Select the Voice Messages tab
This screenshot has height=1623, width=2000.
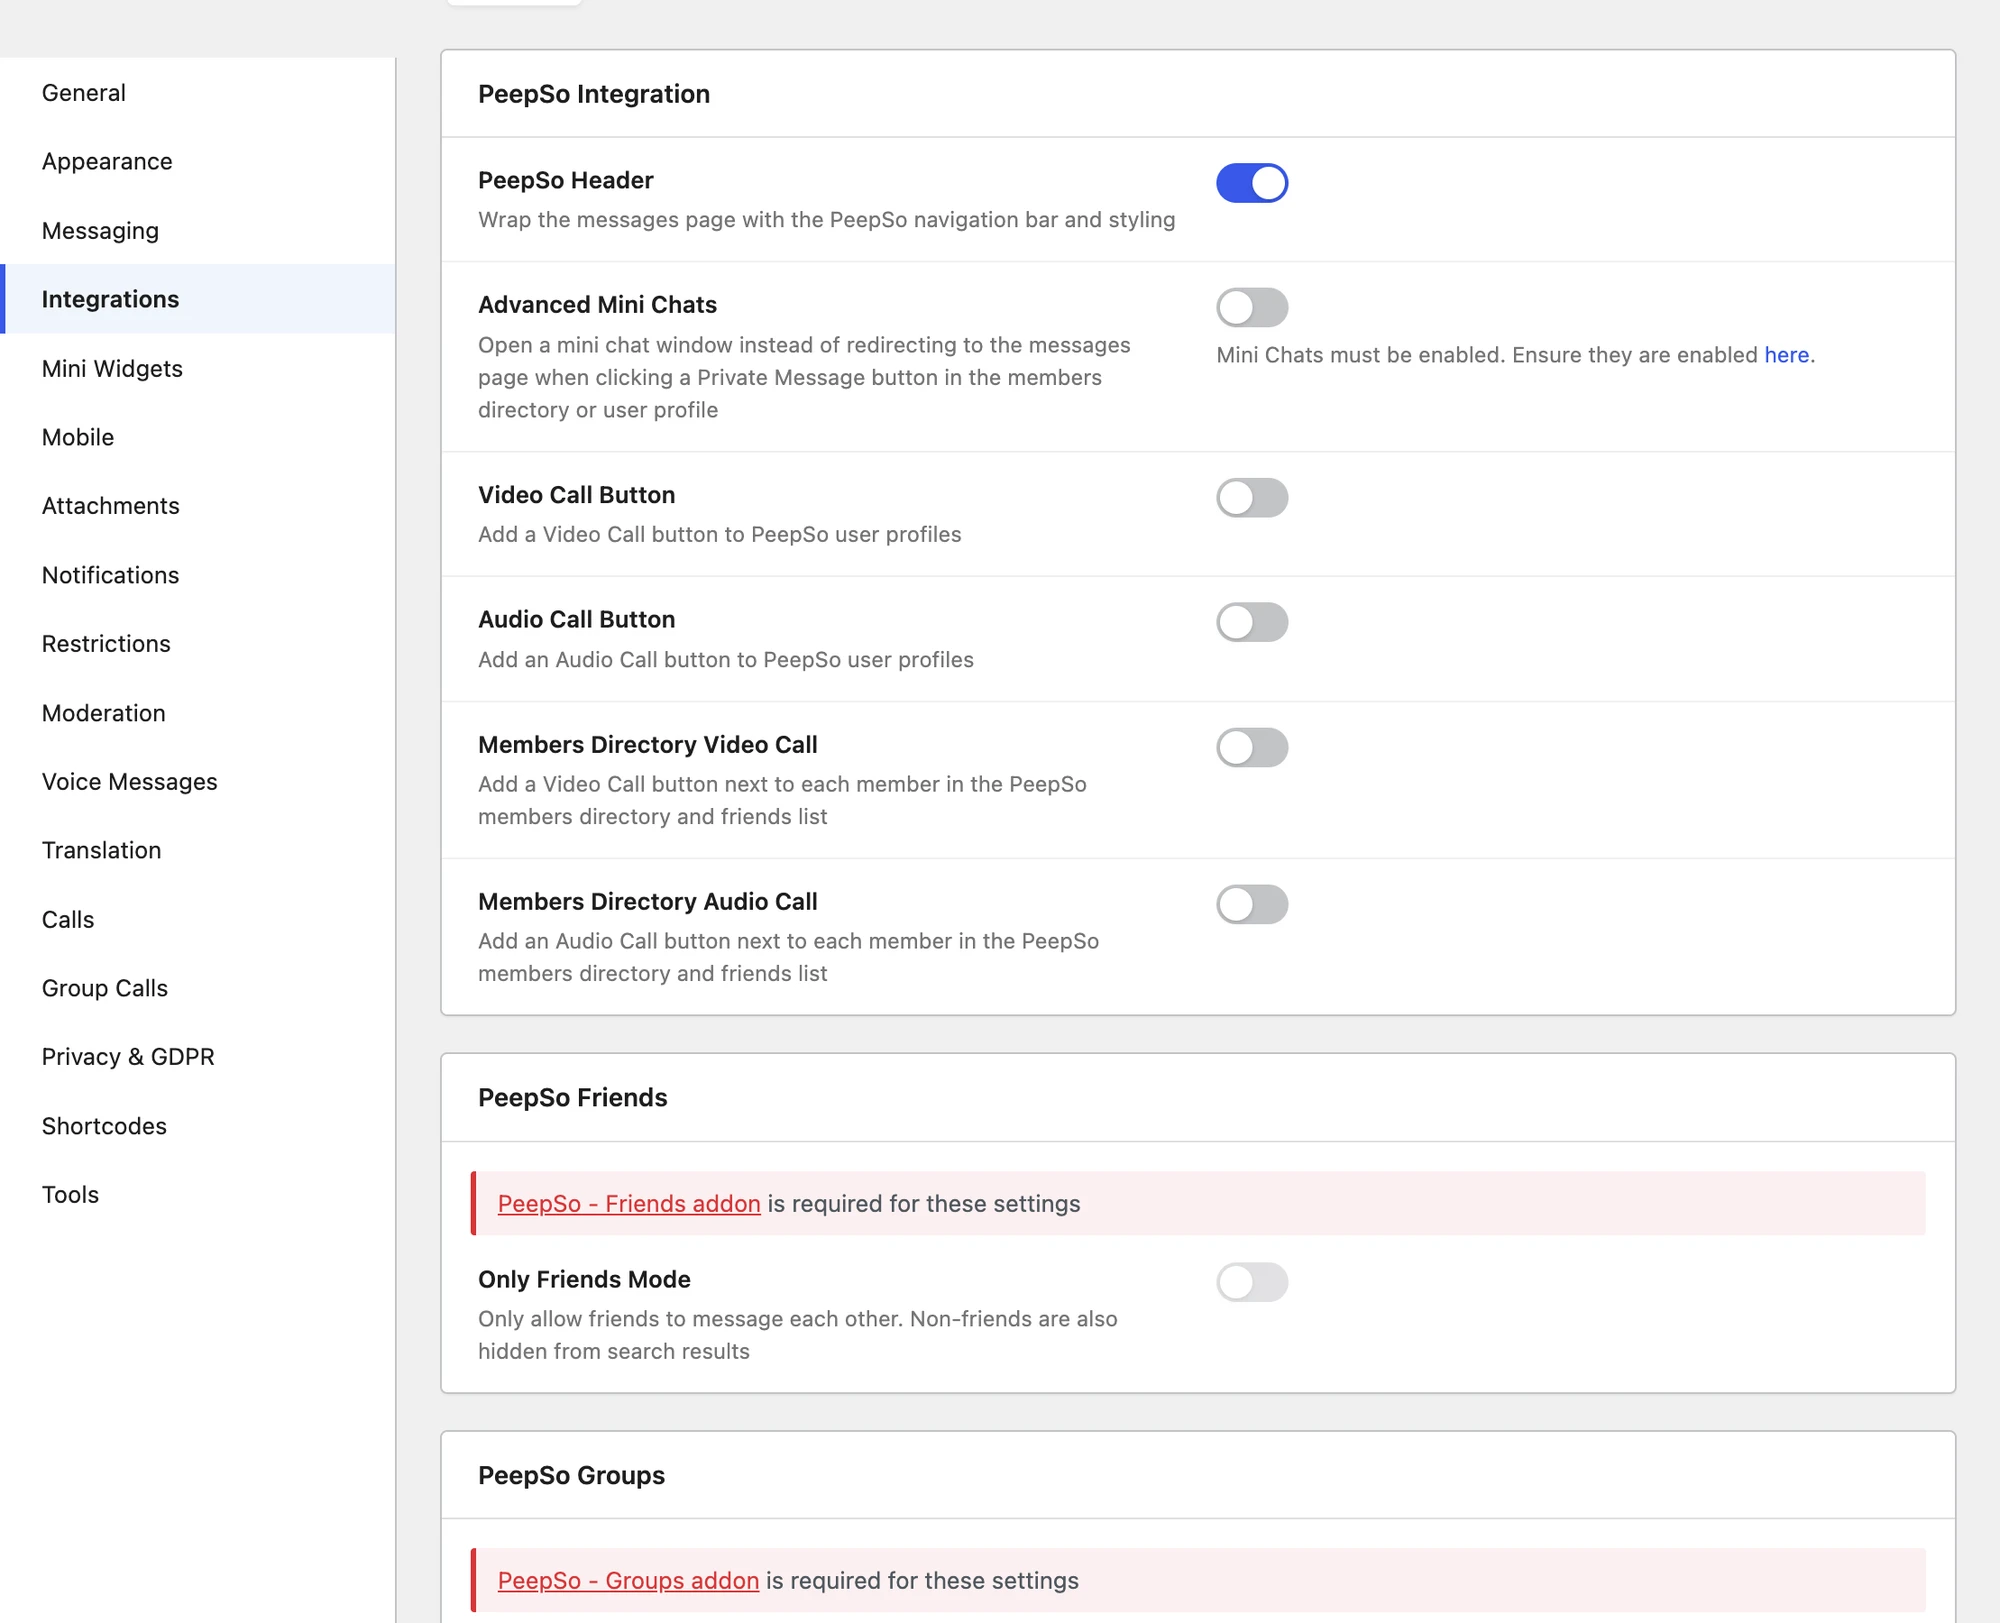pos(198,782)
